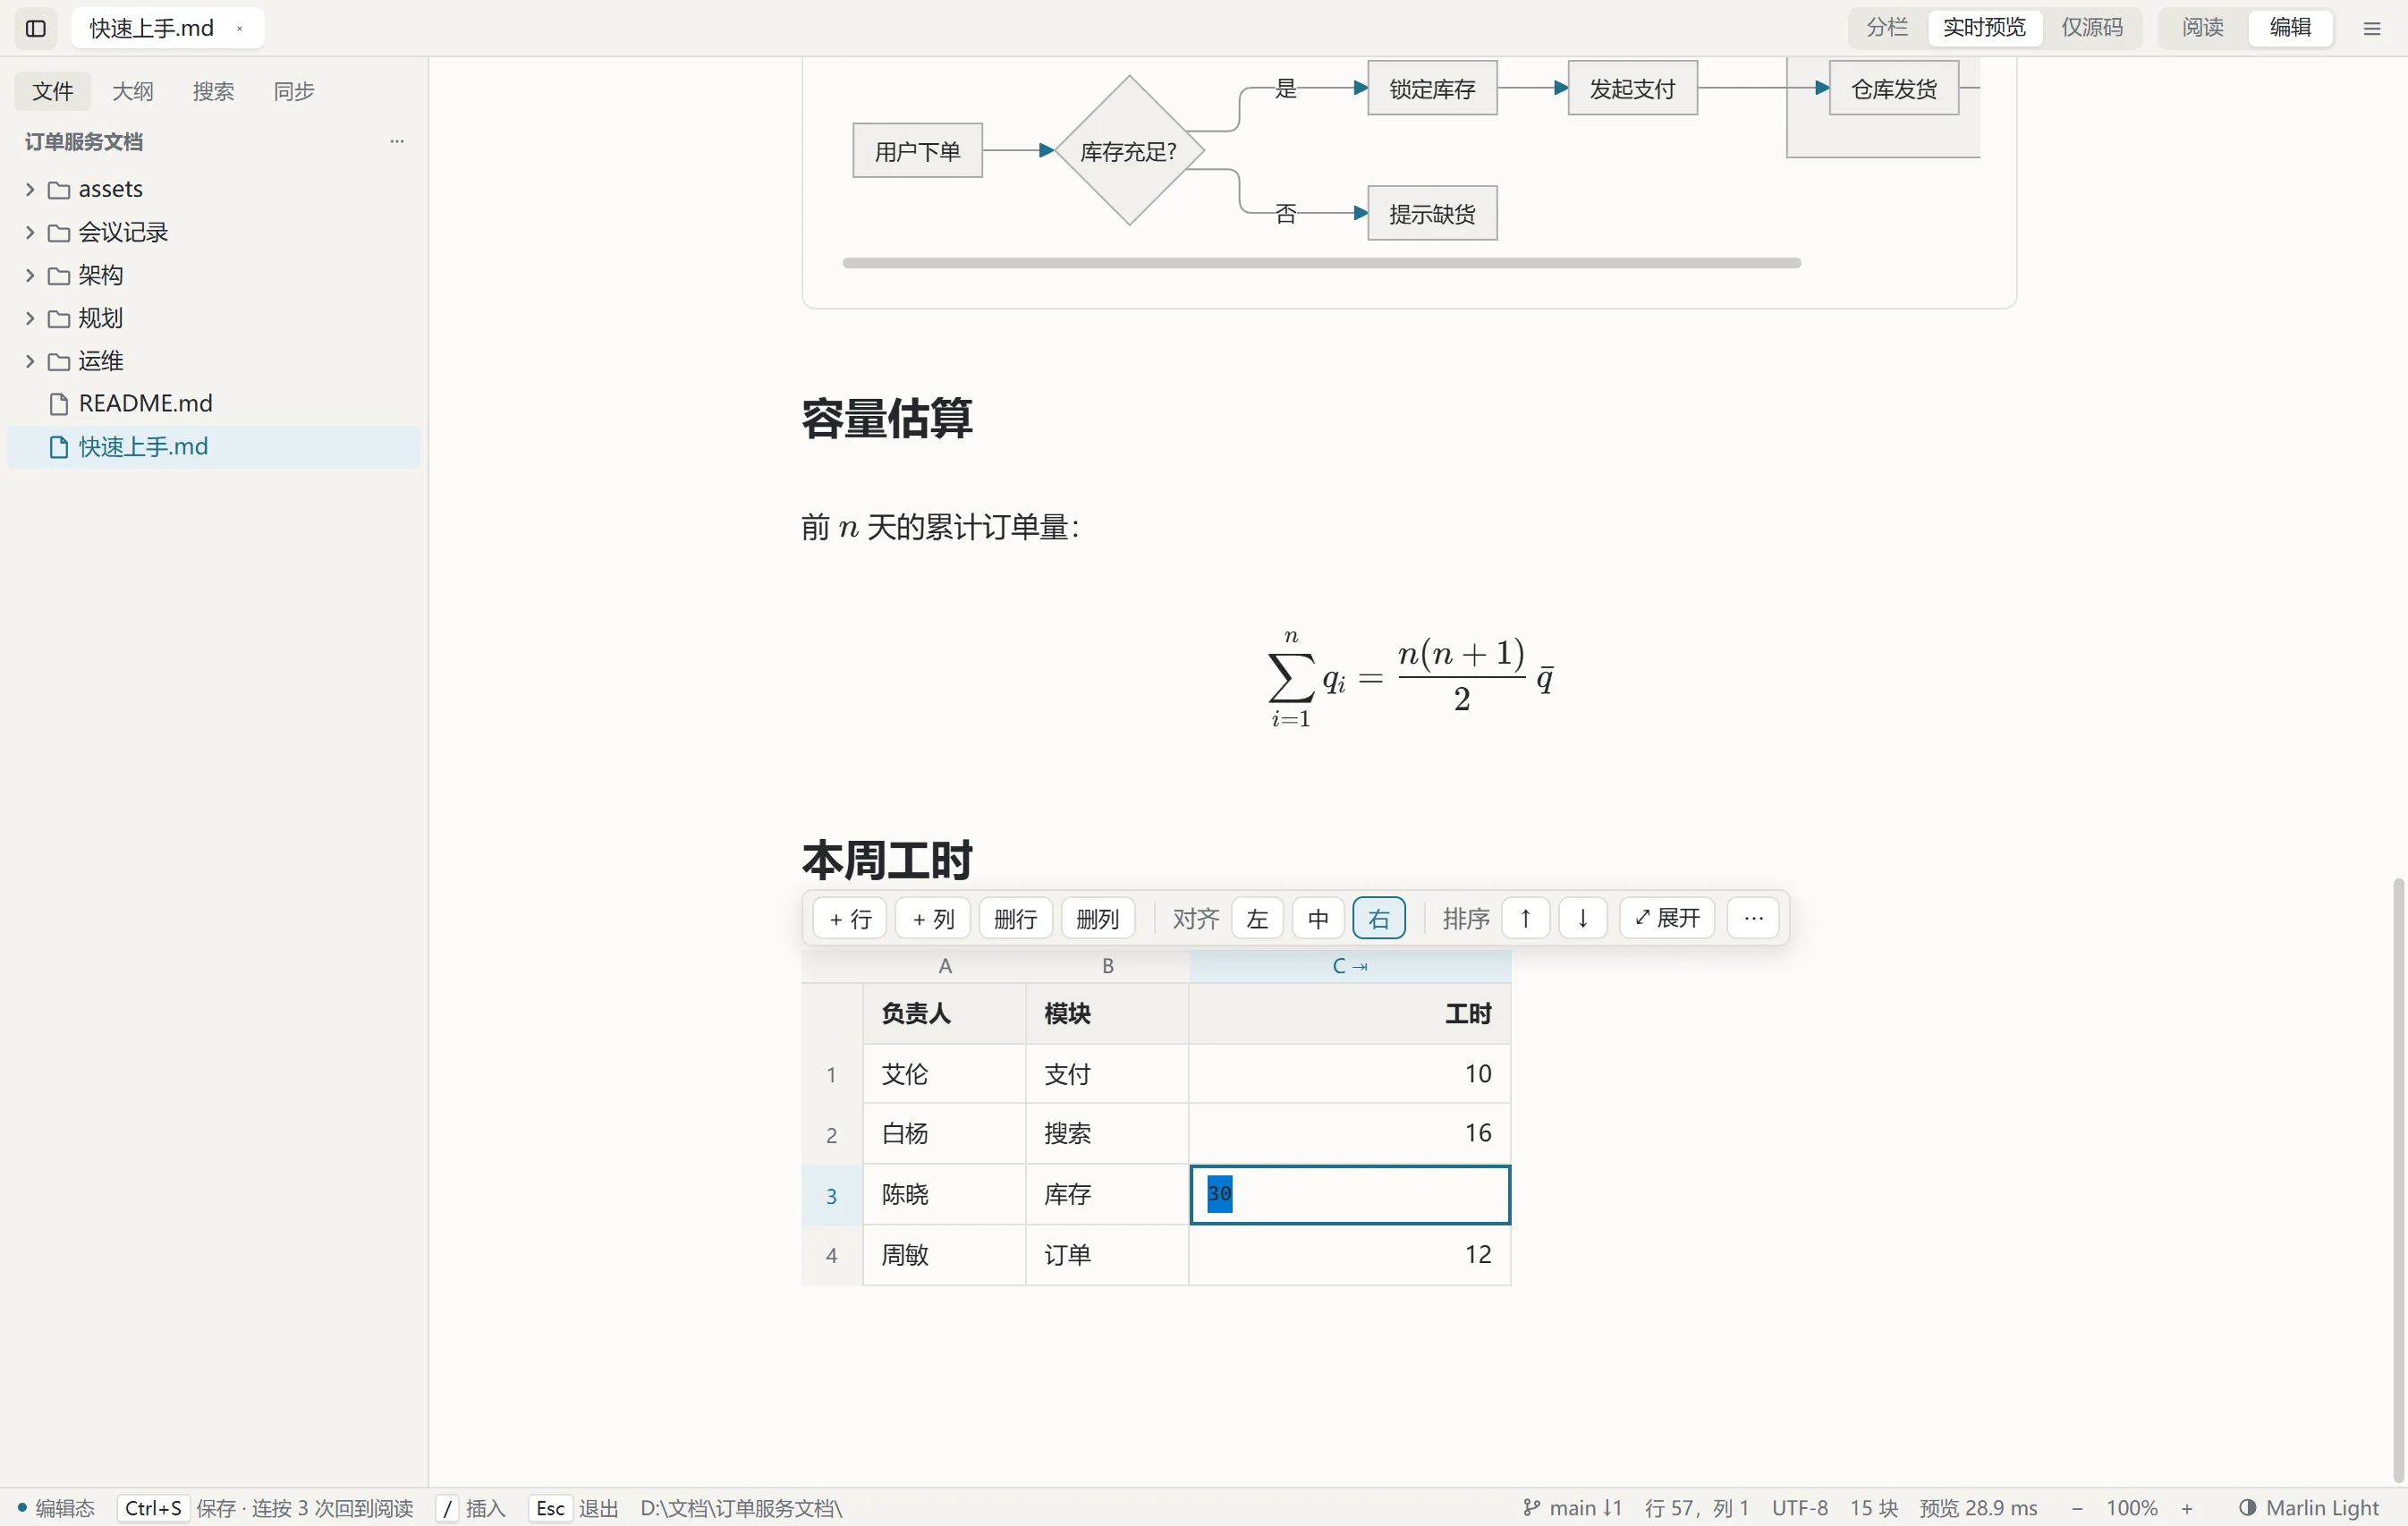
Task: Click the git branch main indicator
Action: pyautogui.click(x=1573, y=1507)
